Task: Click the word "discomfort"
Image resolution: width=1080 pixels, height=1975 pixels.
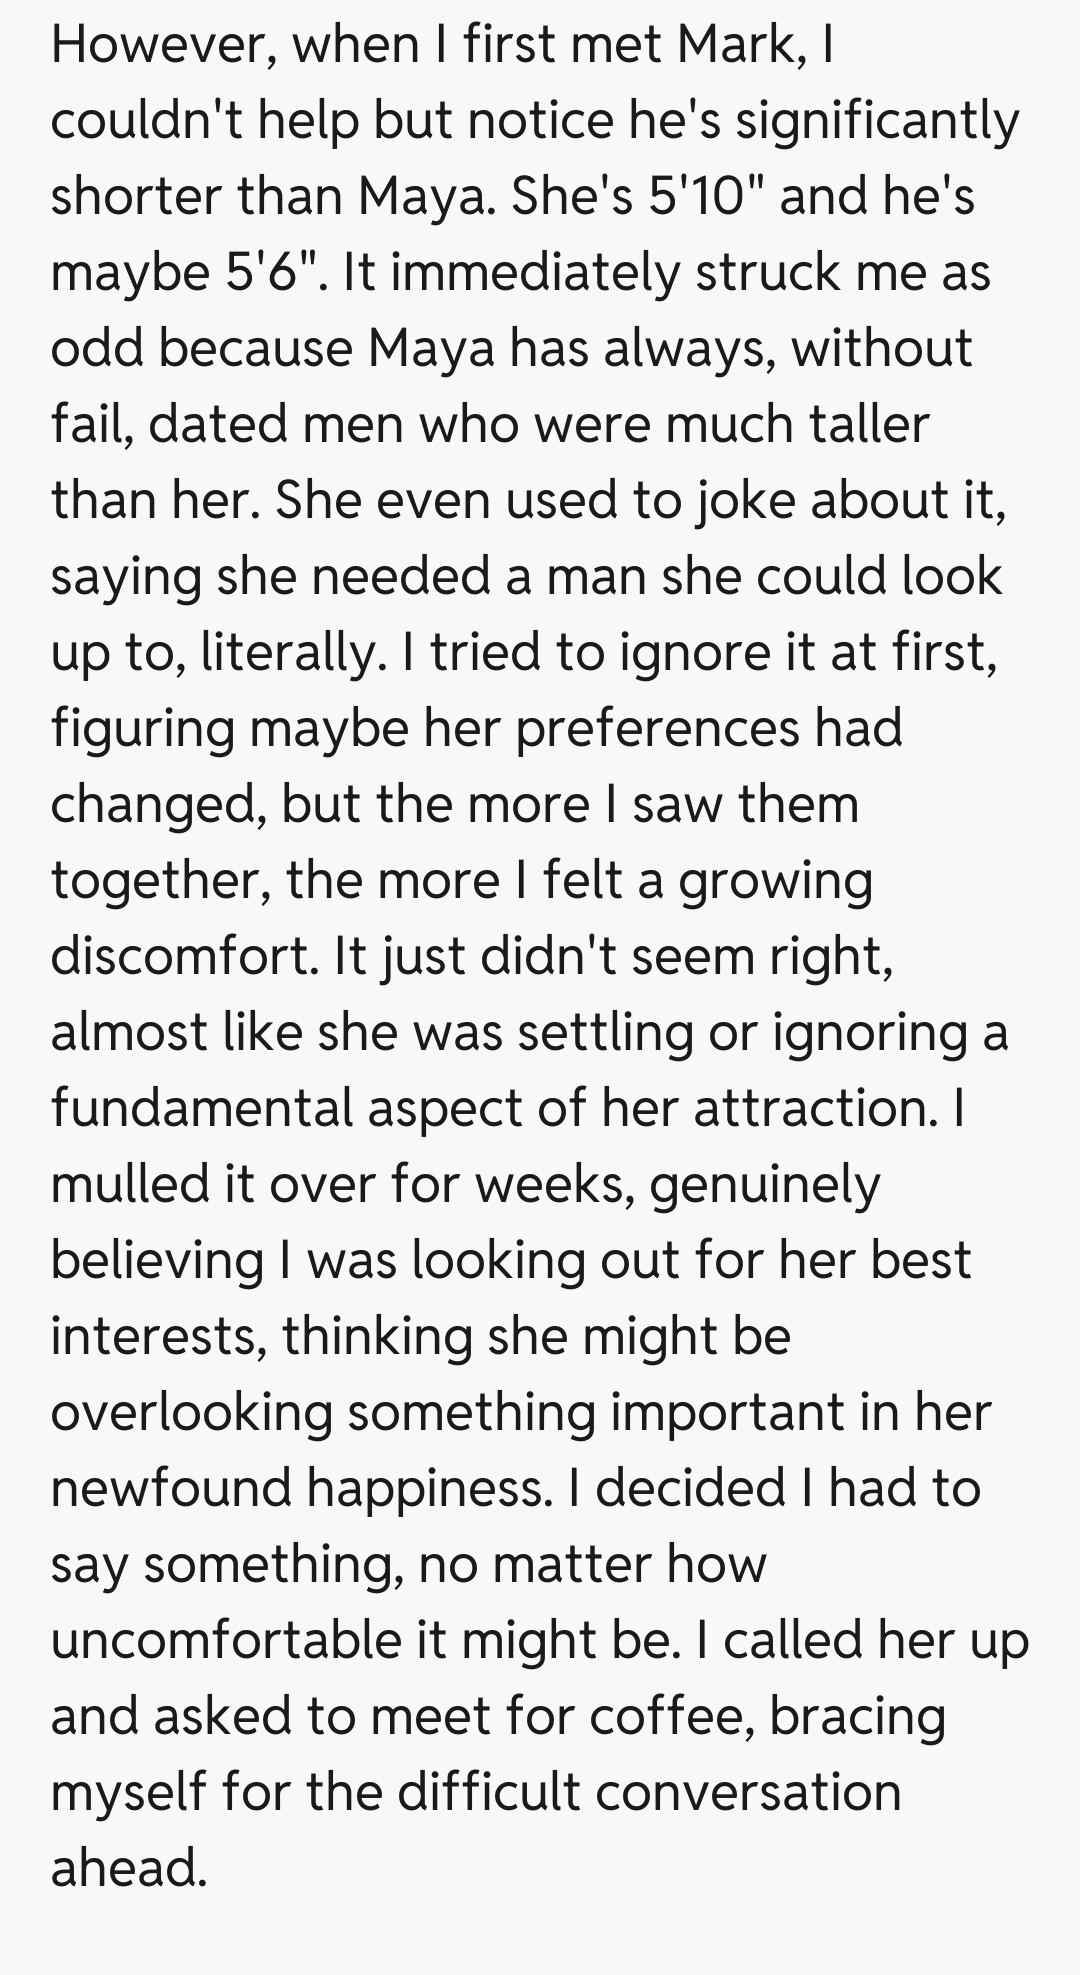Action: tap(183, 956)
